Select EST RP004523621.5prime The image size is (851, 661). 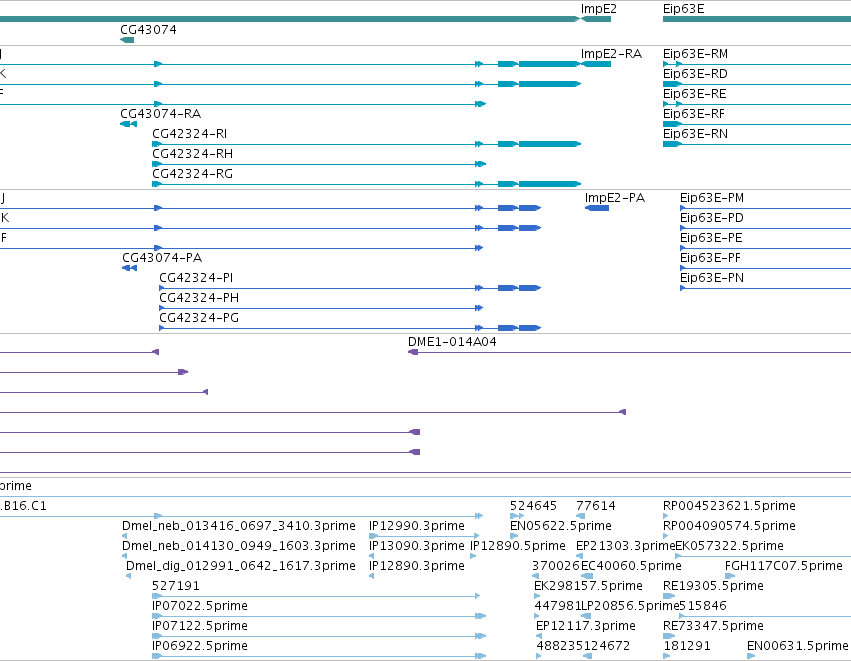click(729, 506)
